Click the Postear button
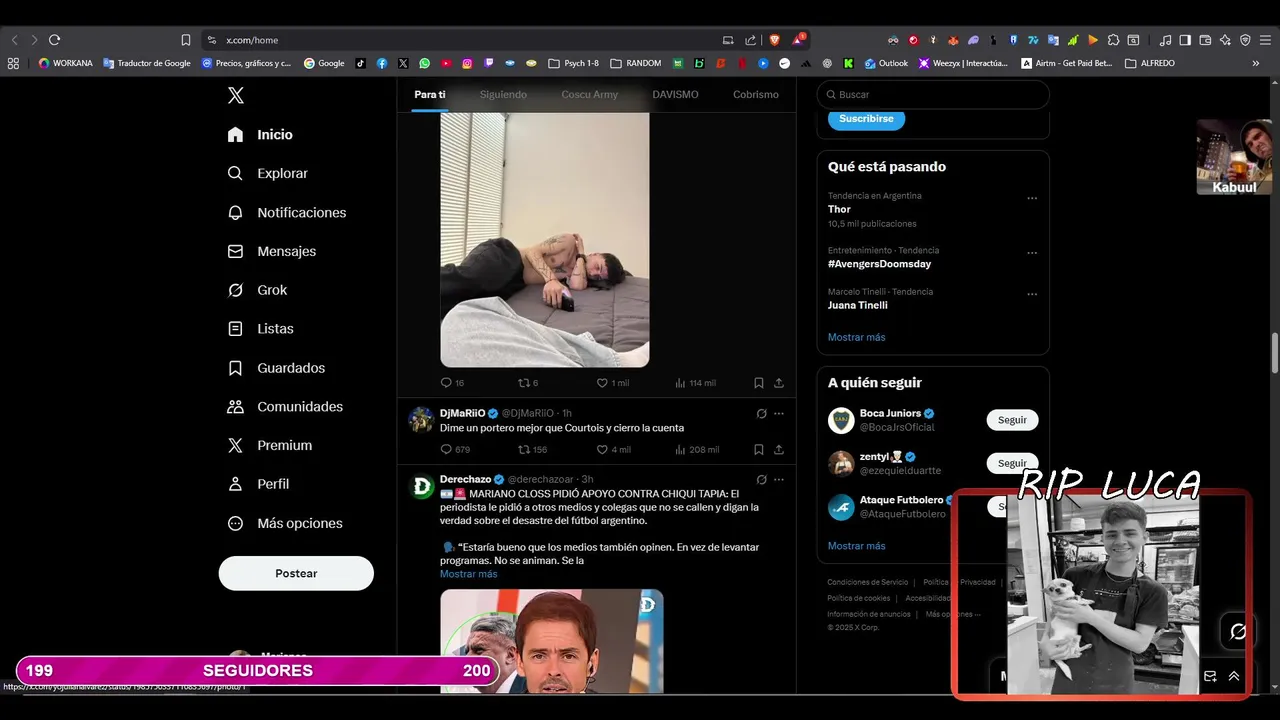This screenshot has height=720, width=1280. click(296, 573)
